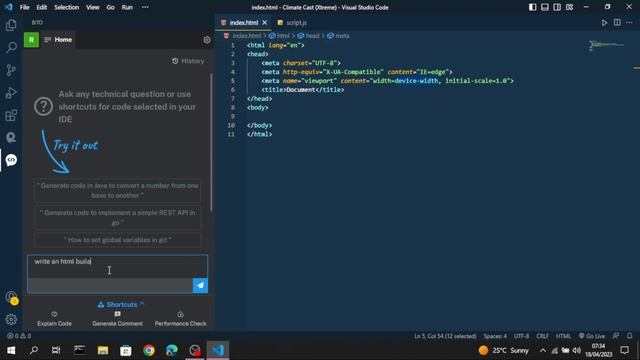Split the editor to the right
The image size is (640, 360).
point(617,23)
